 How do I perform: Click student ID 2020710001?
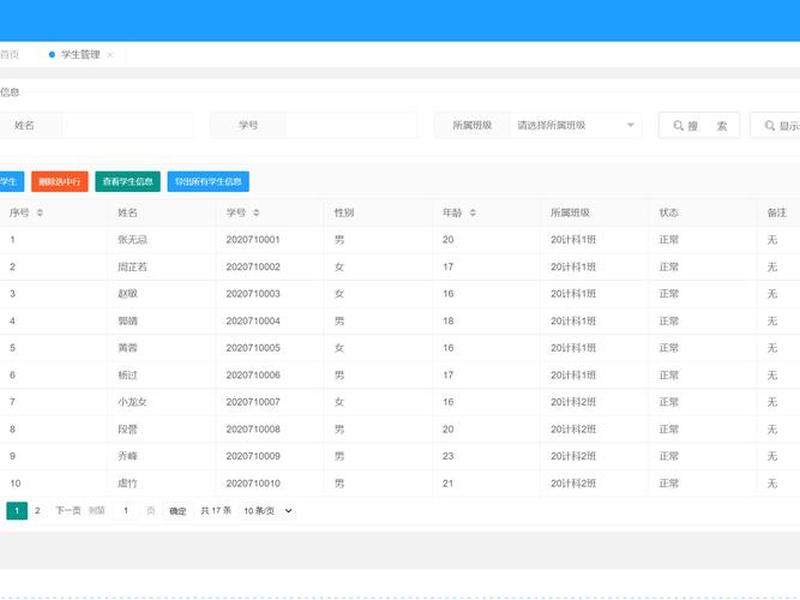pos(253,240)
